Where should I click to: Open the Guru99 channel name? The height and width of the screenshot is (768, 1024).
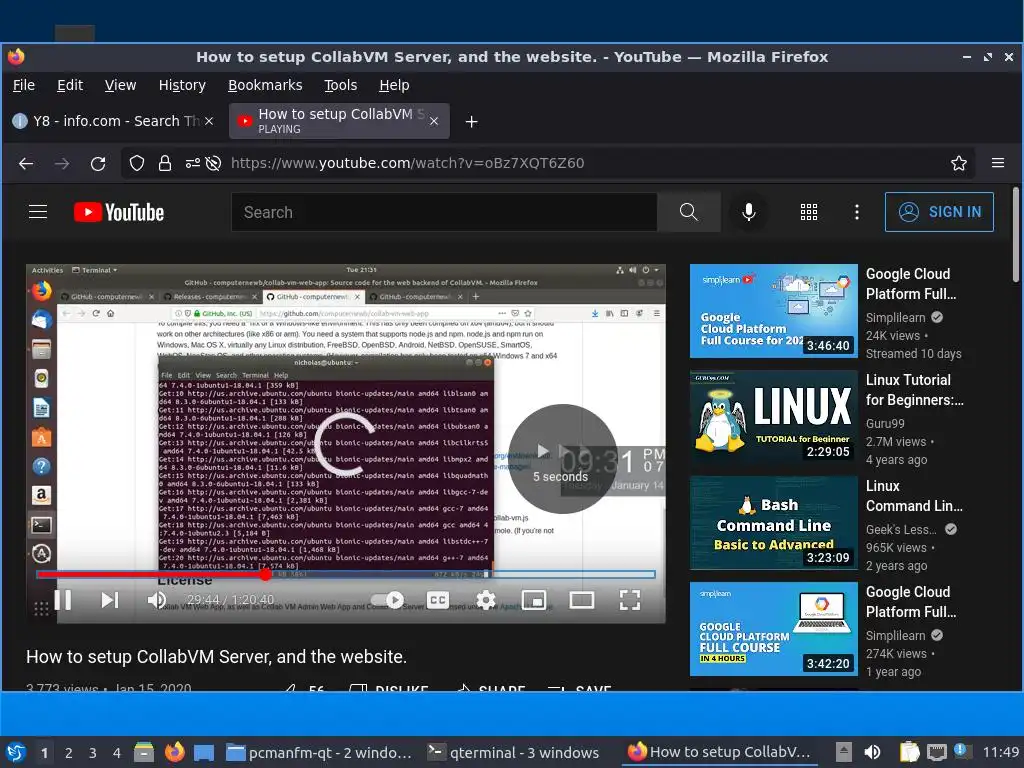[885, 423]
